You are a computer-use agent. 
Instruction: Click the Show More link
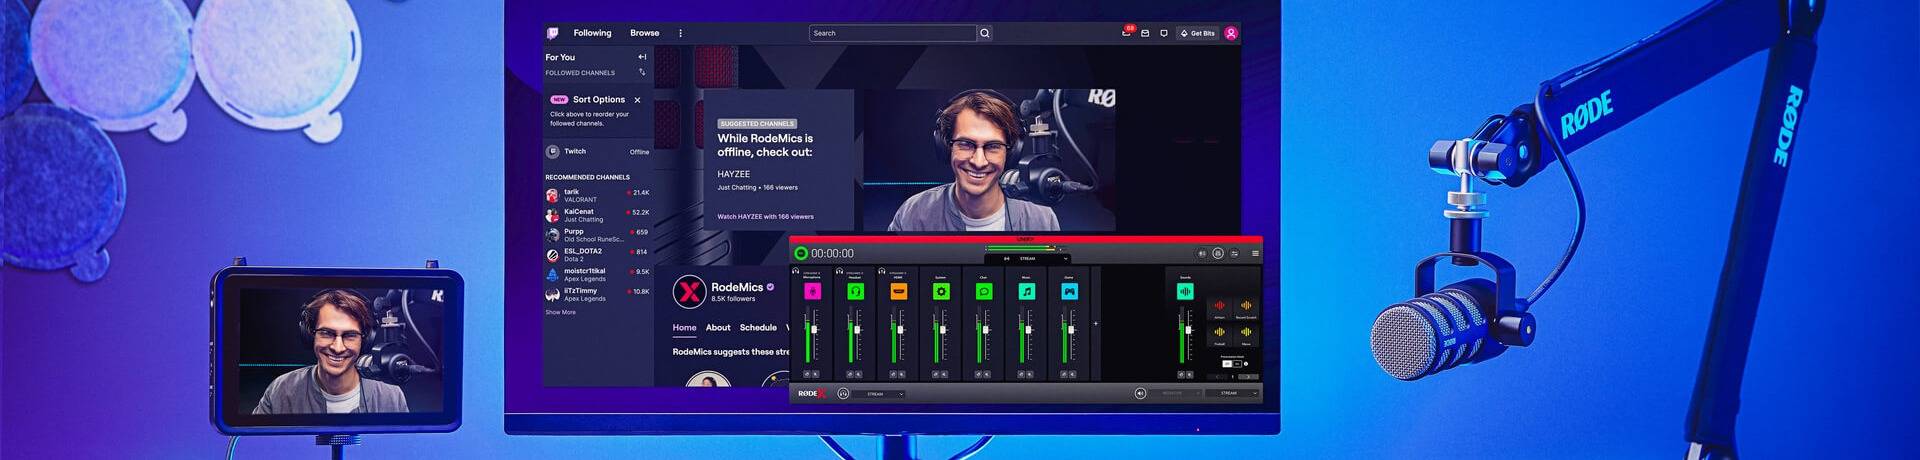[x=560, y=312]
